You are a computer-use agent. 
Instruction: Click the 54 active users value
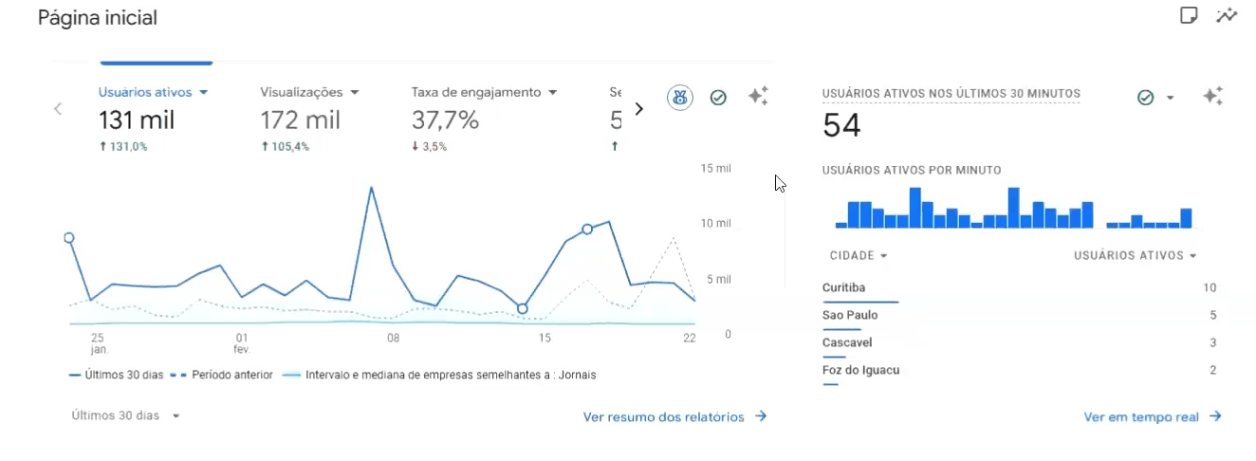click(x=842, y=126)
